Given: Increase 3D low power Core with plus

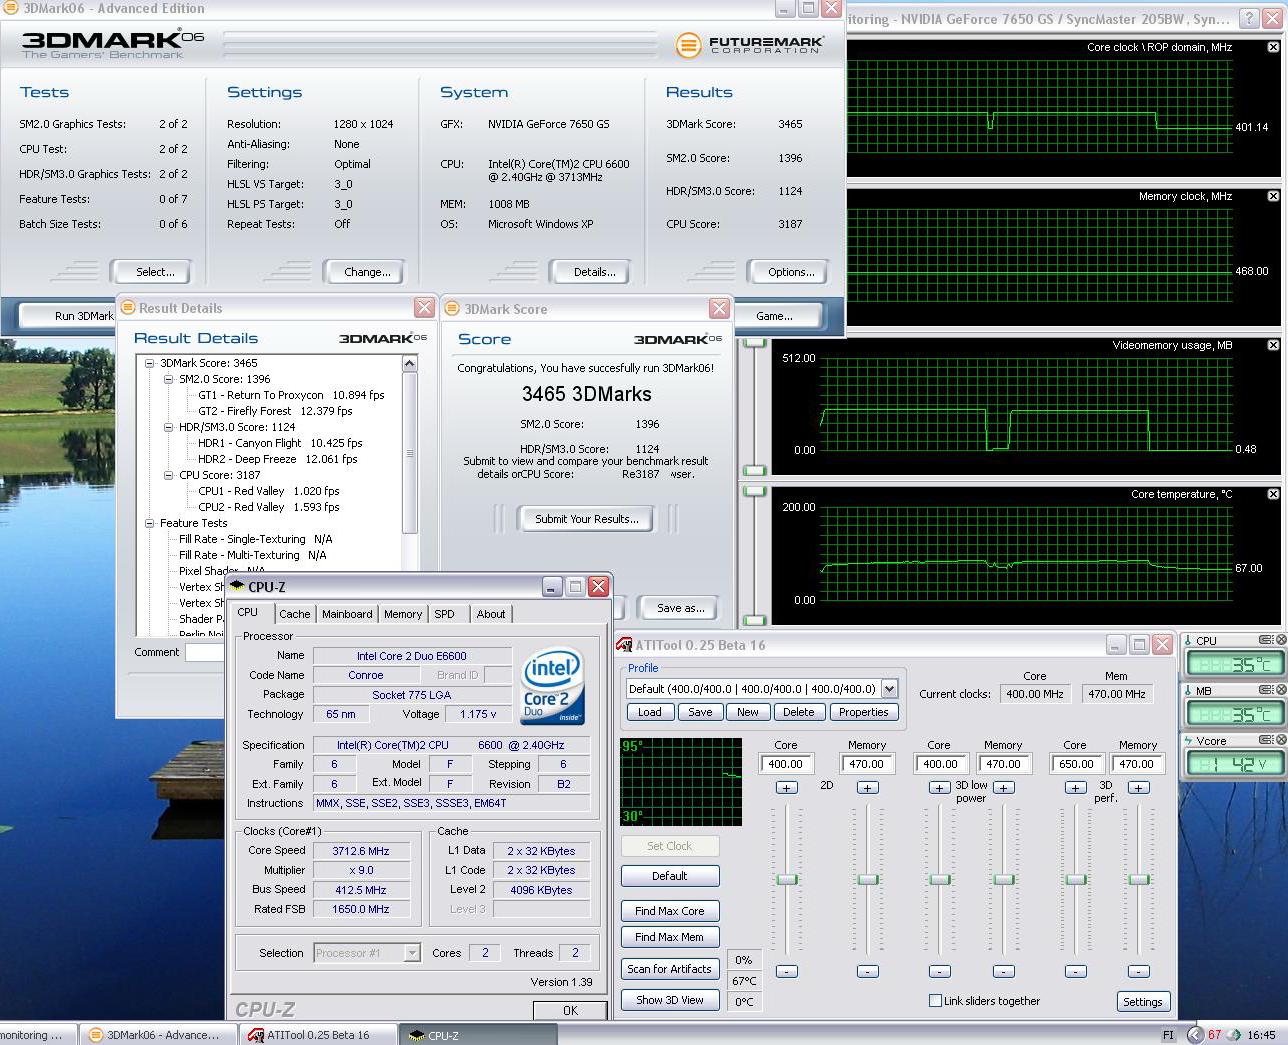Looking at the screenshot, I should click(939, 788).
